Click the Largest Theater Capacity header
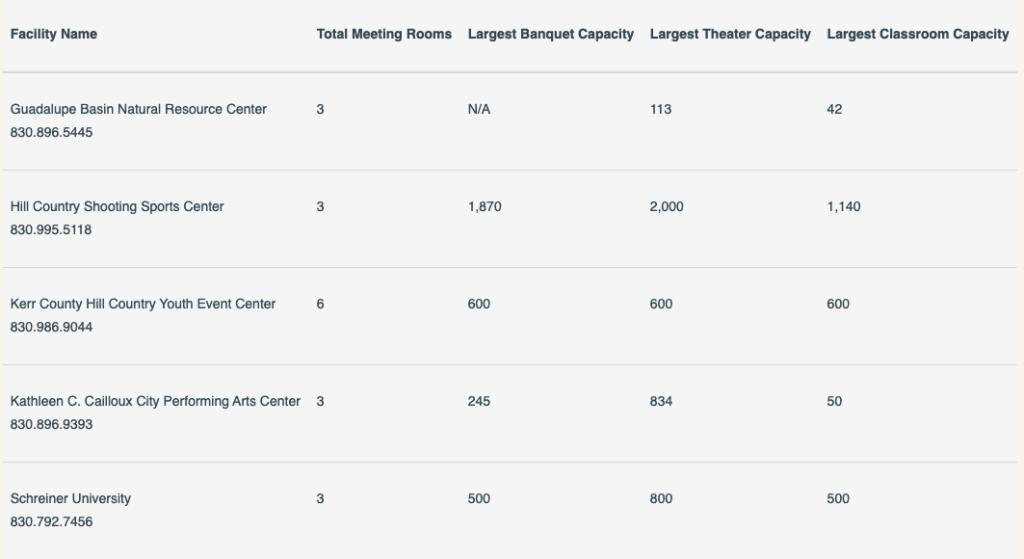Screen dimensions: 1024x559 click(730, 34)
